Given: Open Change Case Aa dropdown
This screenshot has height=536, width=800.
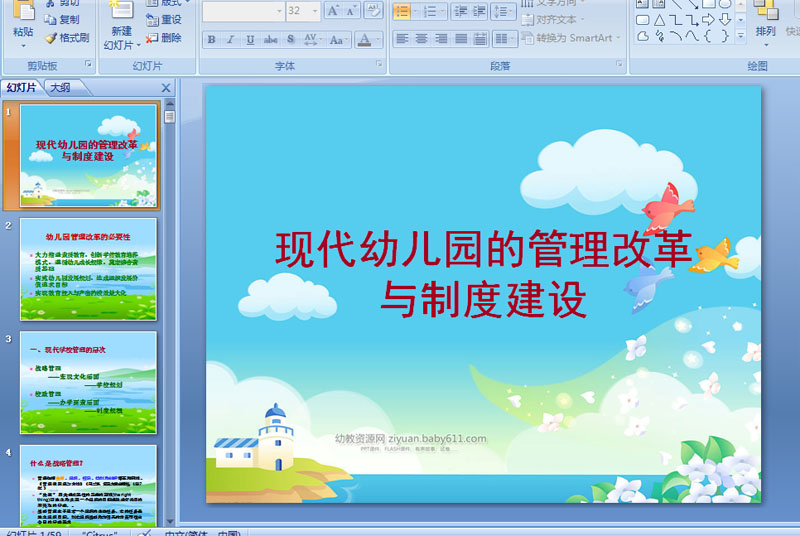Looking at the screenshot, I should click(338, 39).
